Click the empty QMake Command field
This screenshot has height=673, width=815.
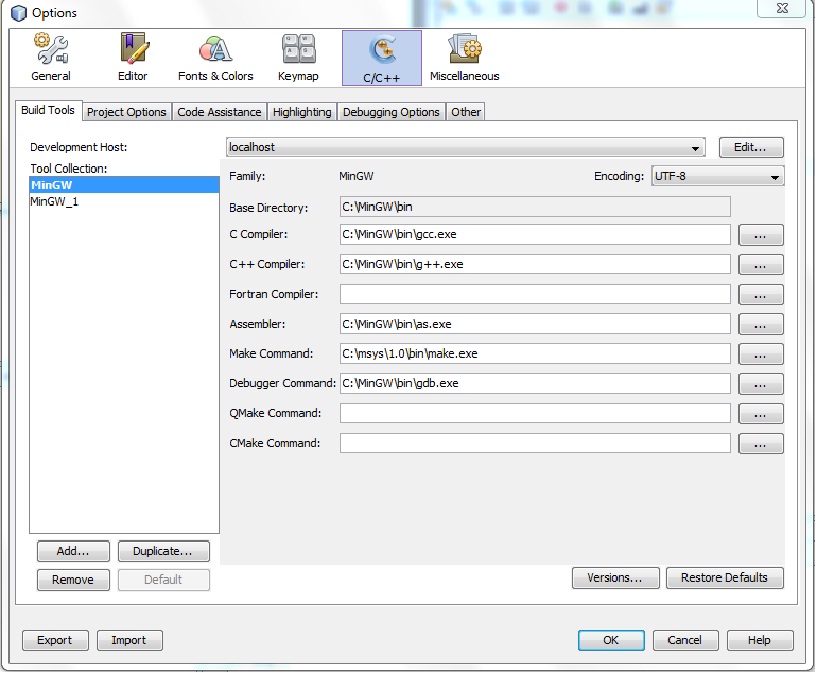coord(535,414)
